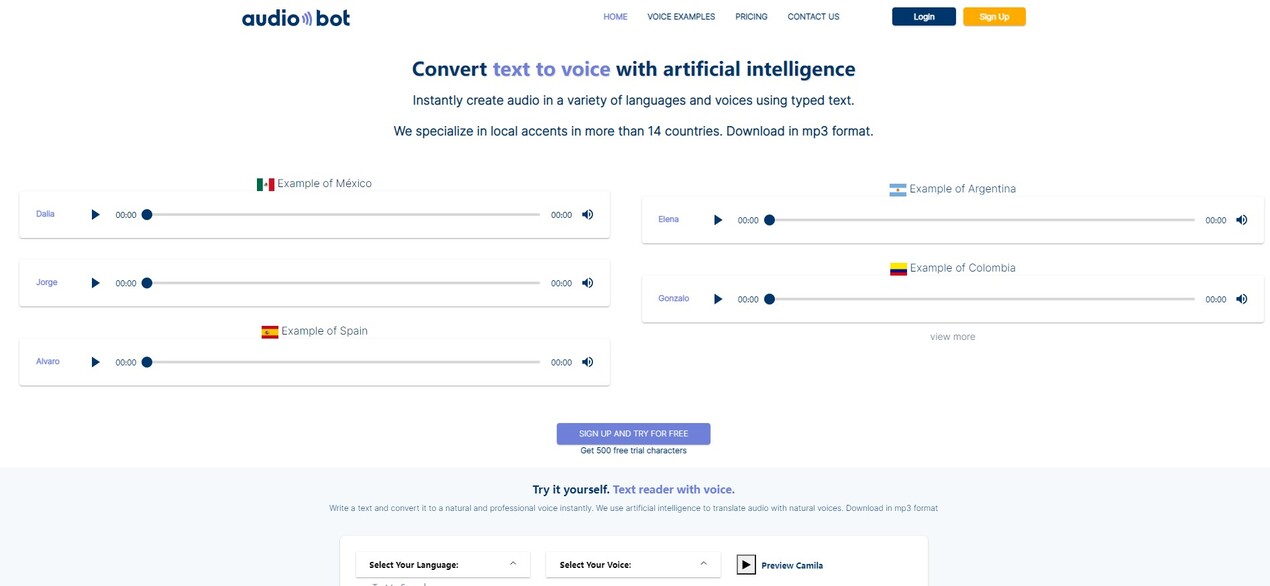Play Gonzalo's Colombia voice sample
Image resolution: width=1270 pixels, height=586 pixels.
tap(718, 299)
